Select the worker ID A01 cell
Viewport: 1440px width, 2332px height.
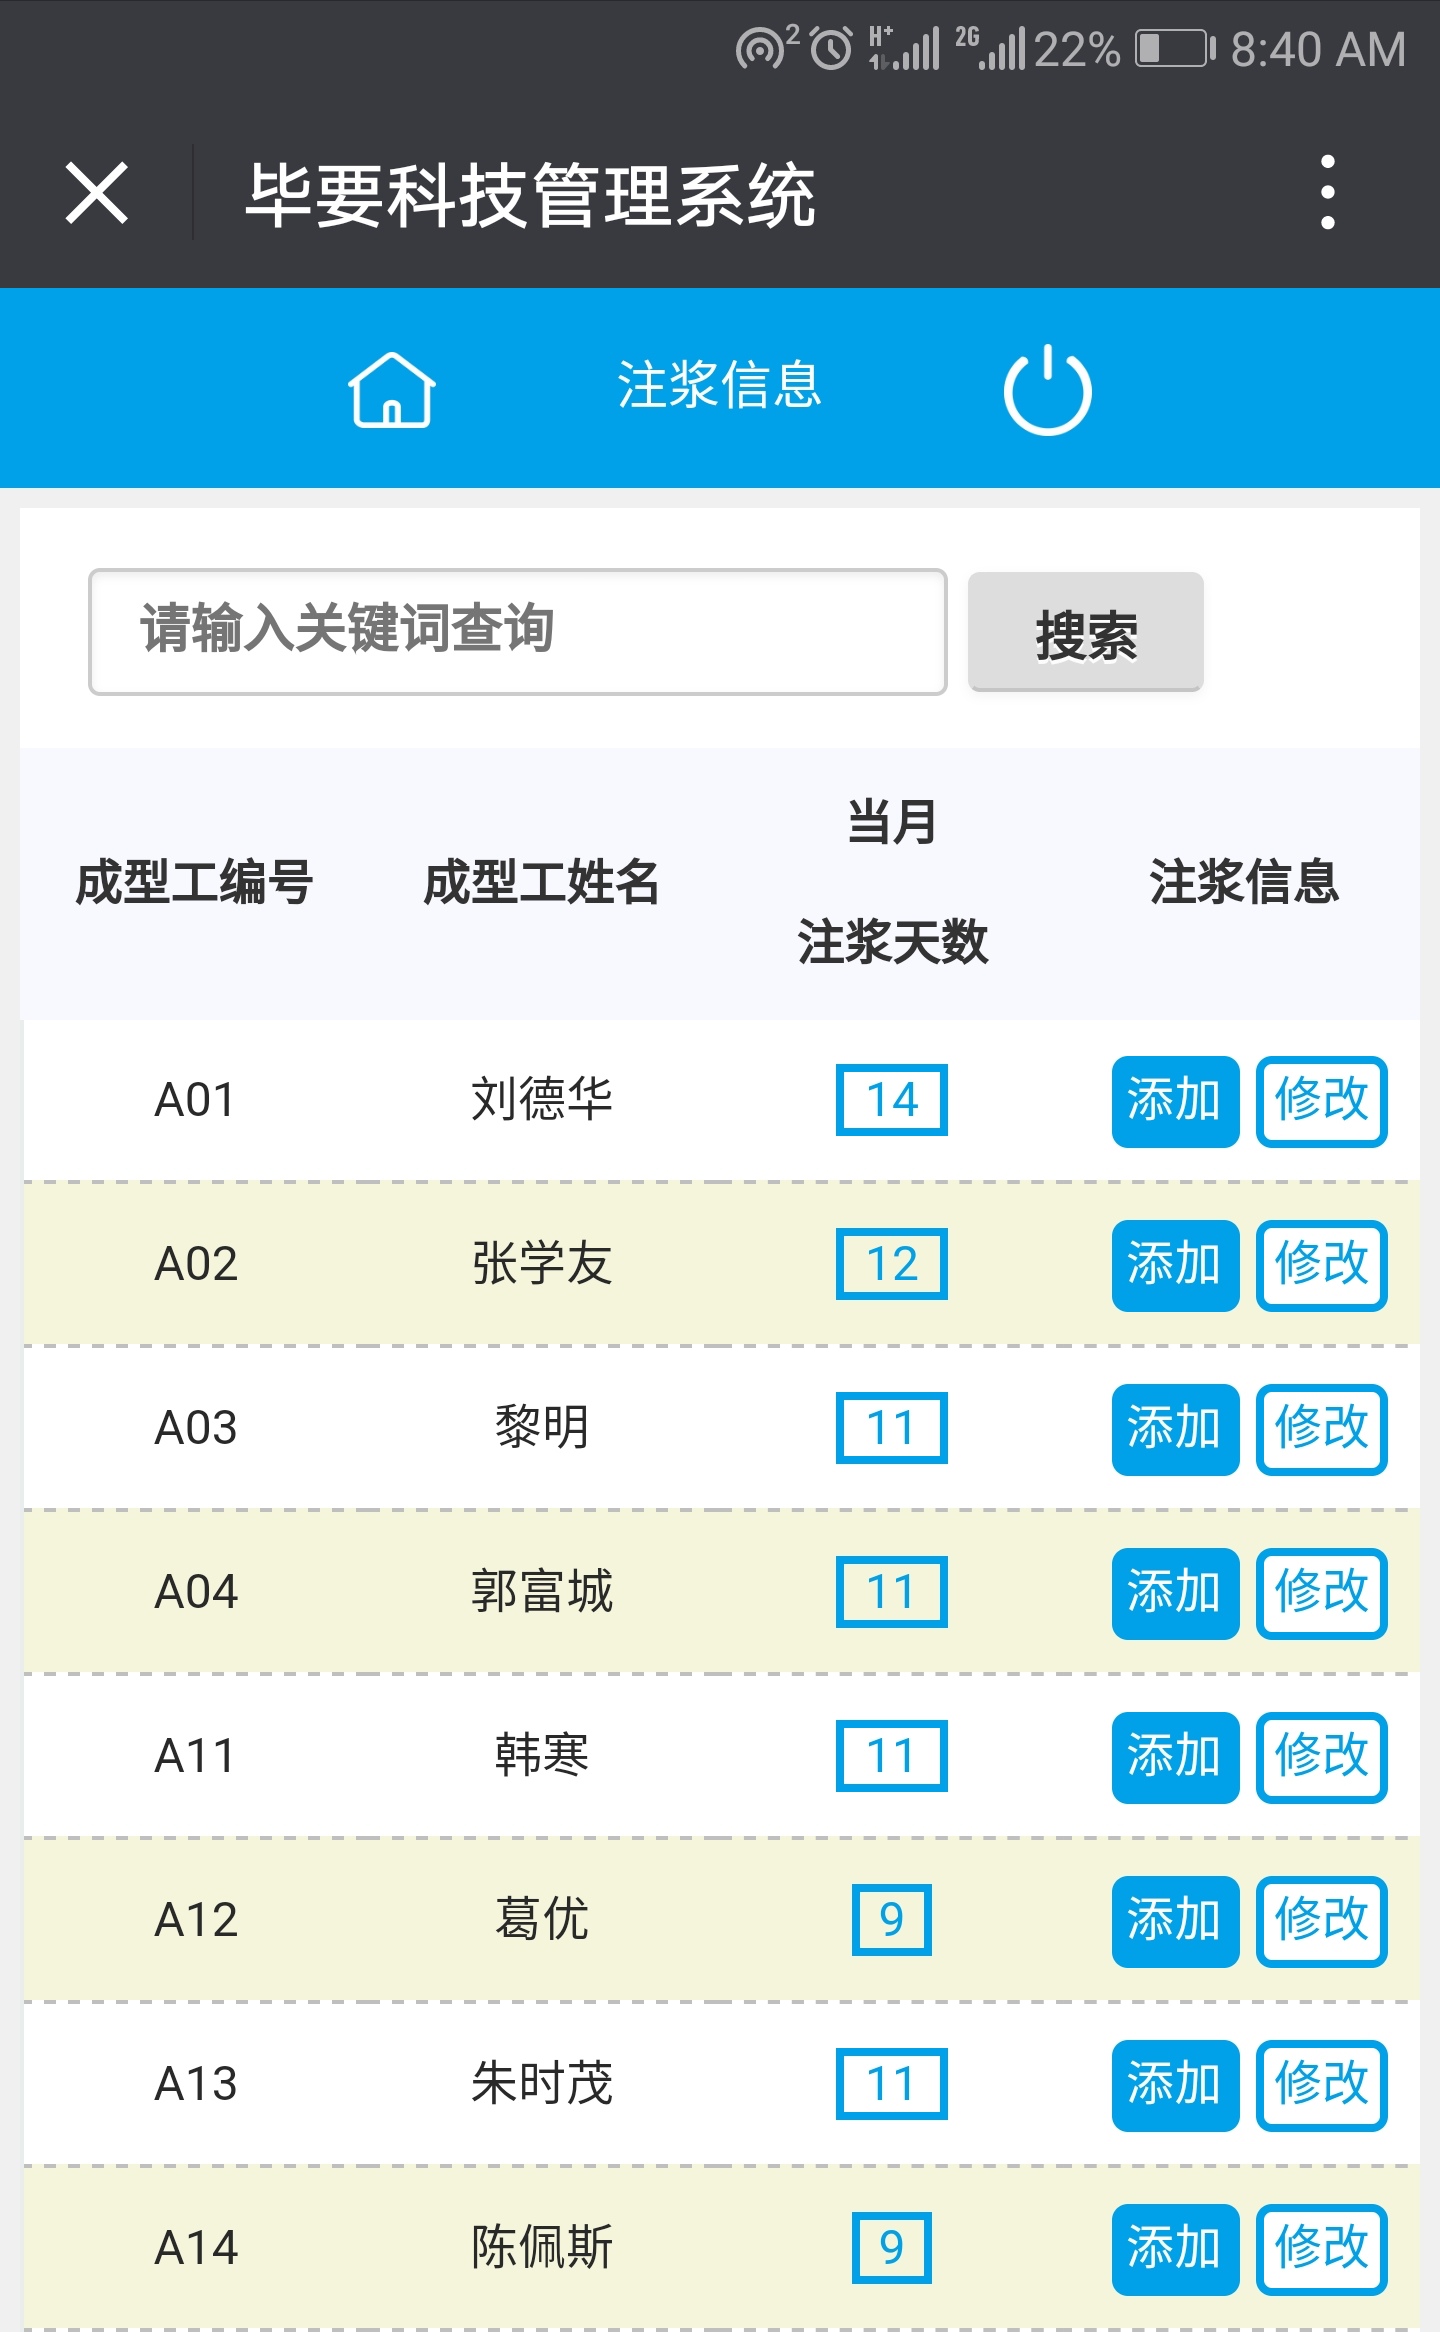click(195, 1100)
